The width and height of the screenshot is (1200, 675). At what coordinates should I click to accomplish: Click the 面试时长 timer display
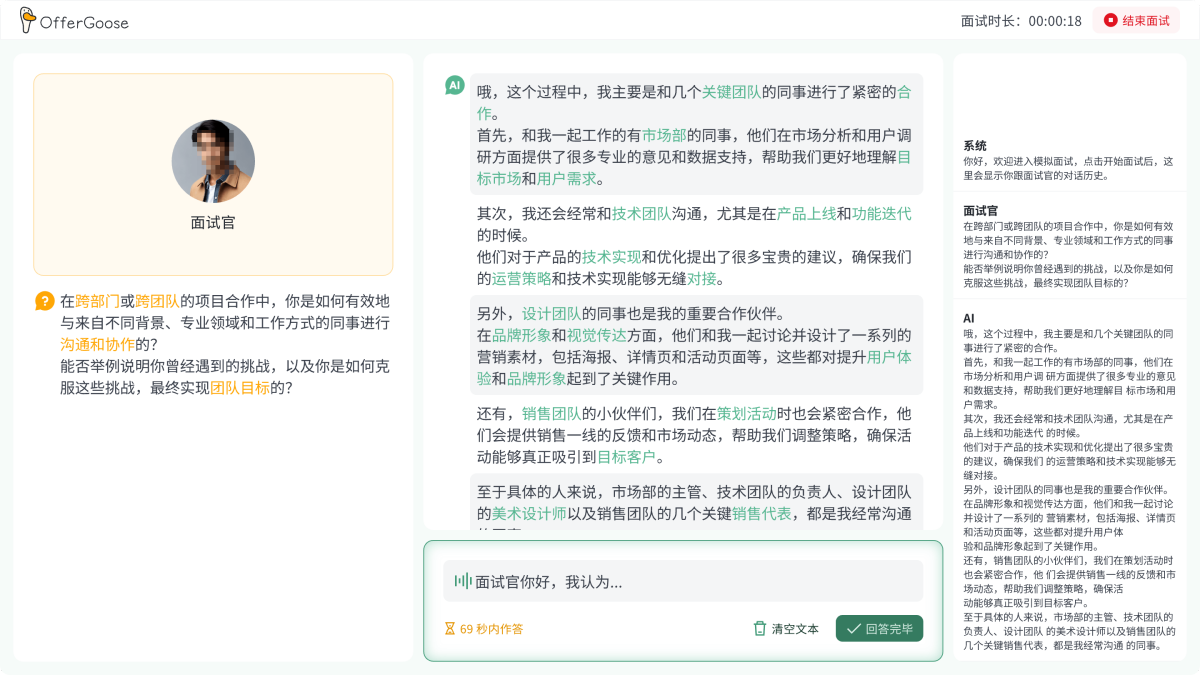[1020, 21]
